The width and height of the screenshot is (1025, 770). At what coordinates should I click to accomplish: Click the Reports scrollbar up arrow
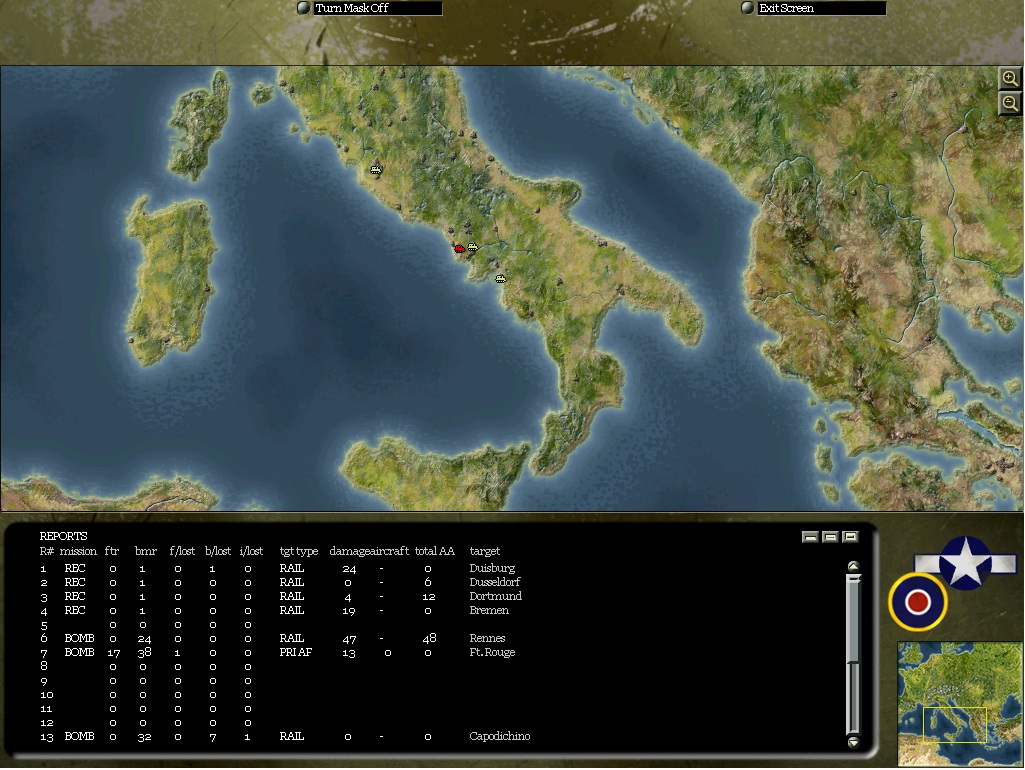[853, 566]
